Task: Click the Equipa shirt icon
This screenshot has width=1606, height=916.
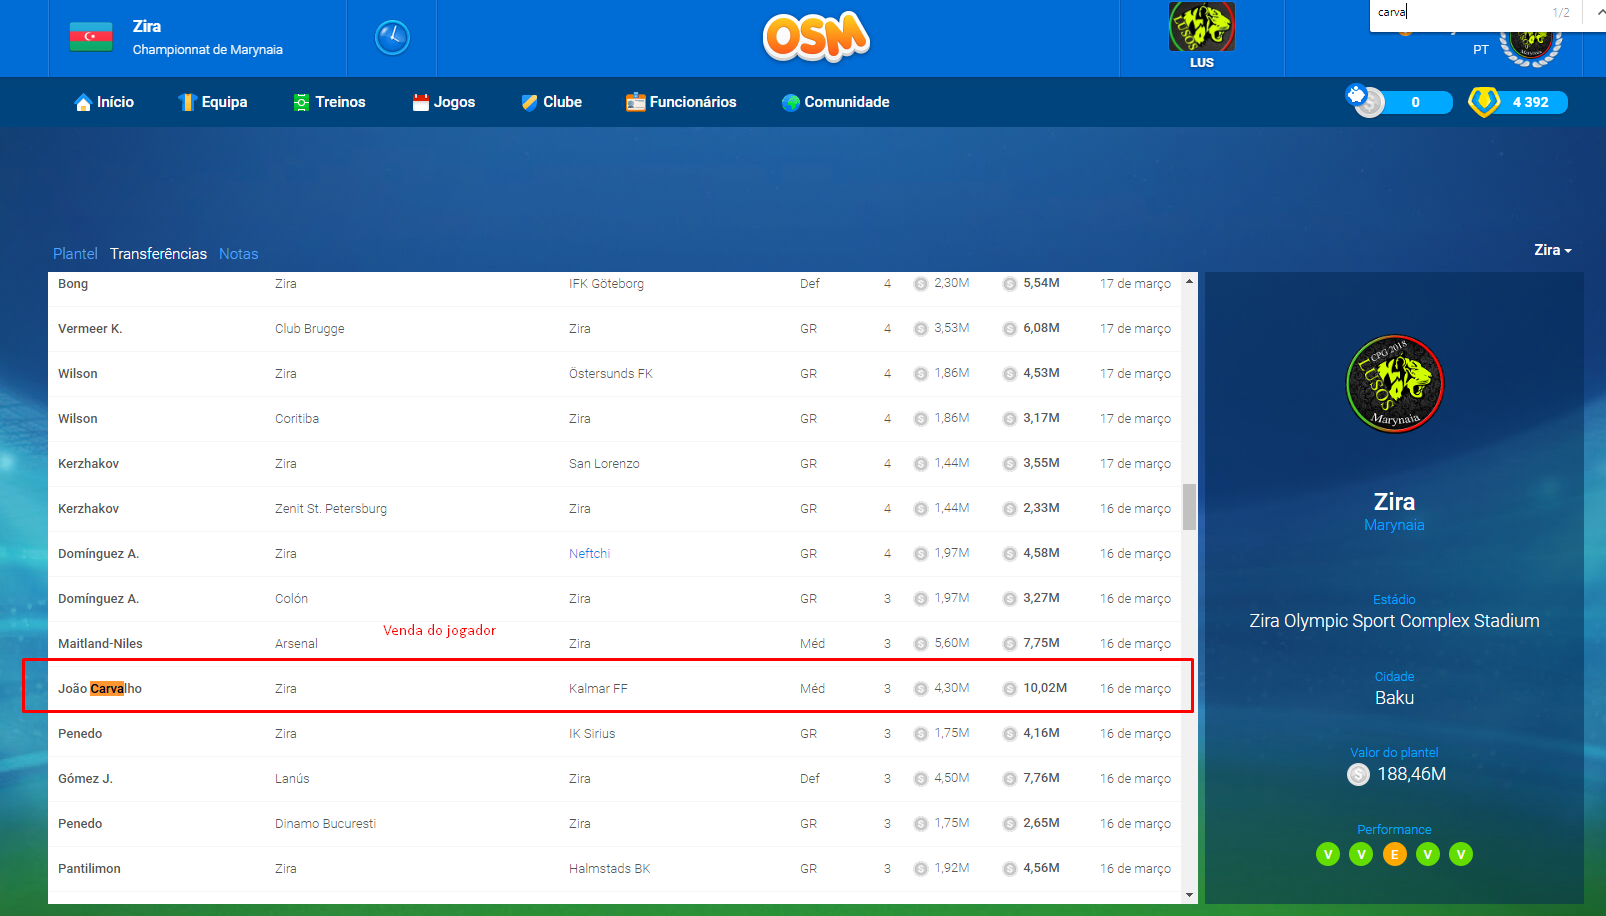Action: (187, 102)
